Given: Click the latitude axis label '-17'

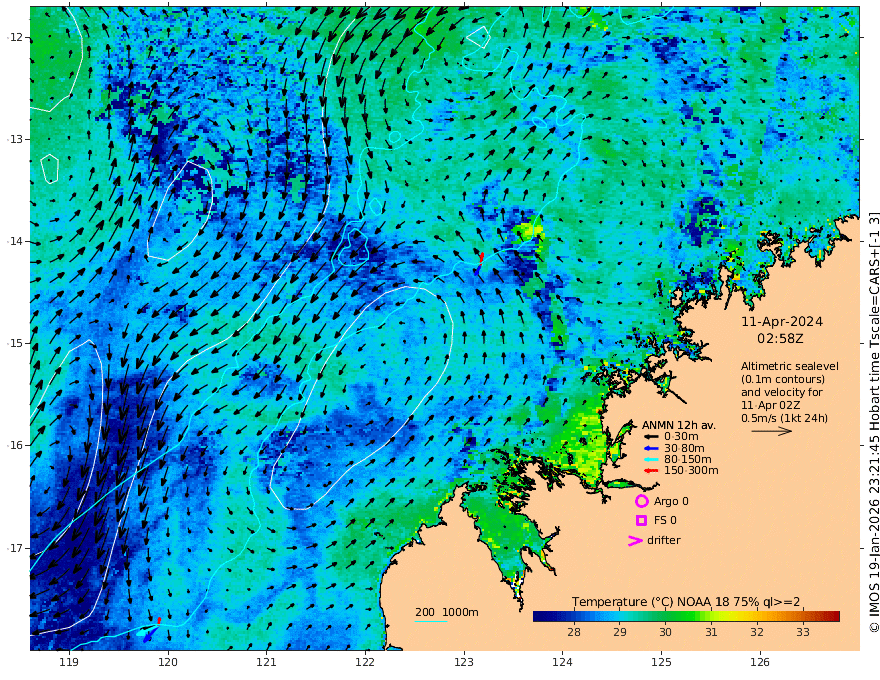Looking at the screenshot, I should pos(15,548).
